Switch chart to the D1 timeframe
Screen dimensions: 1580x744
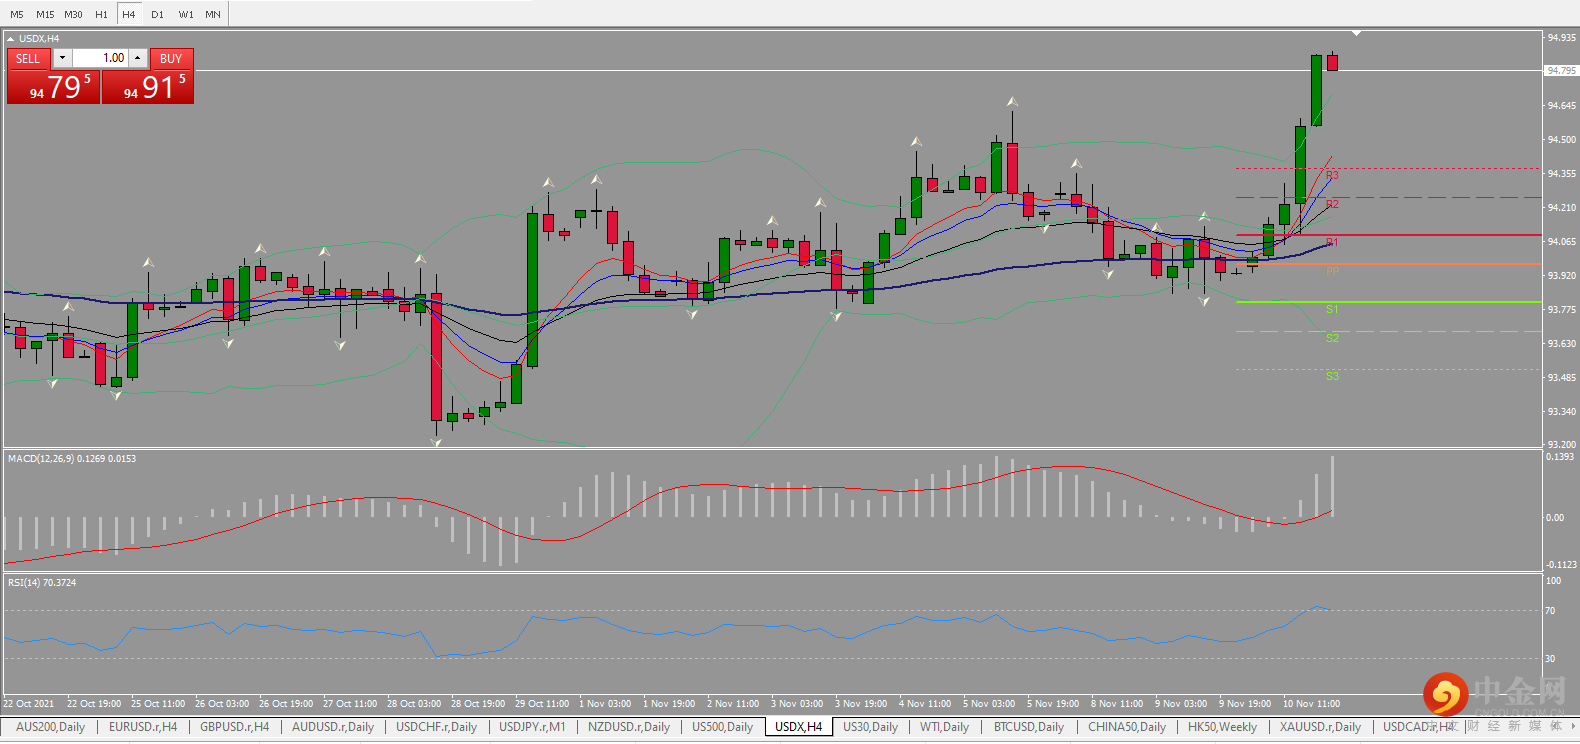pyautogui.click(x=158, y=14)
